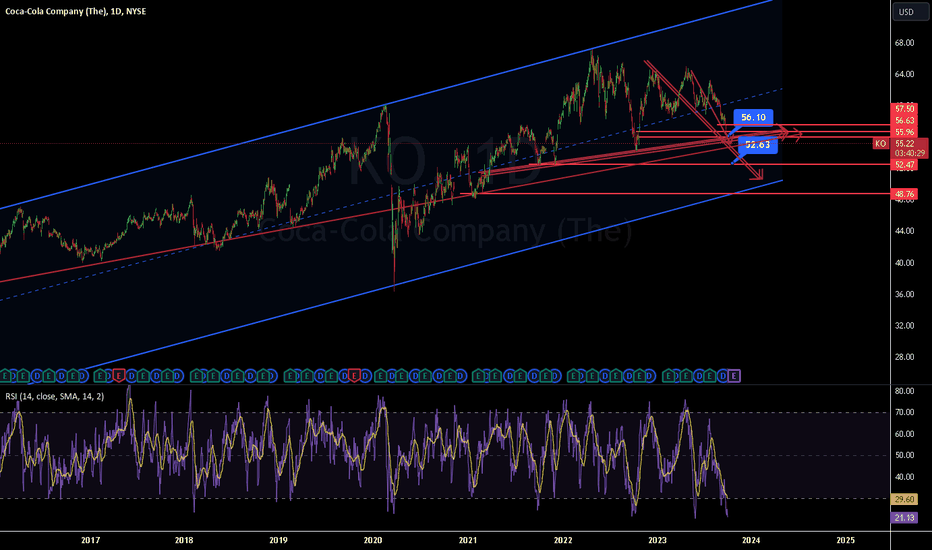Click the red earnings E icon in 2017
932x550 pixels.
tap(119, 376)
